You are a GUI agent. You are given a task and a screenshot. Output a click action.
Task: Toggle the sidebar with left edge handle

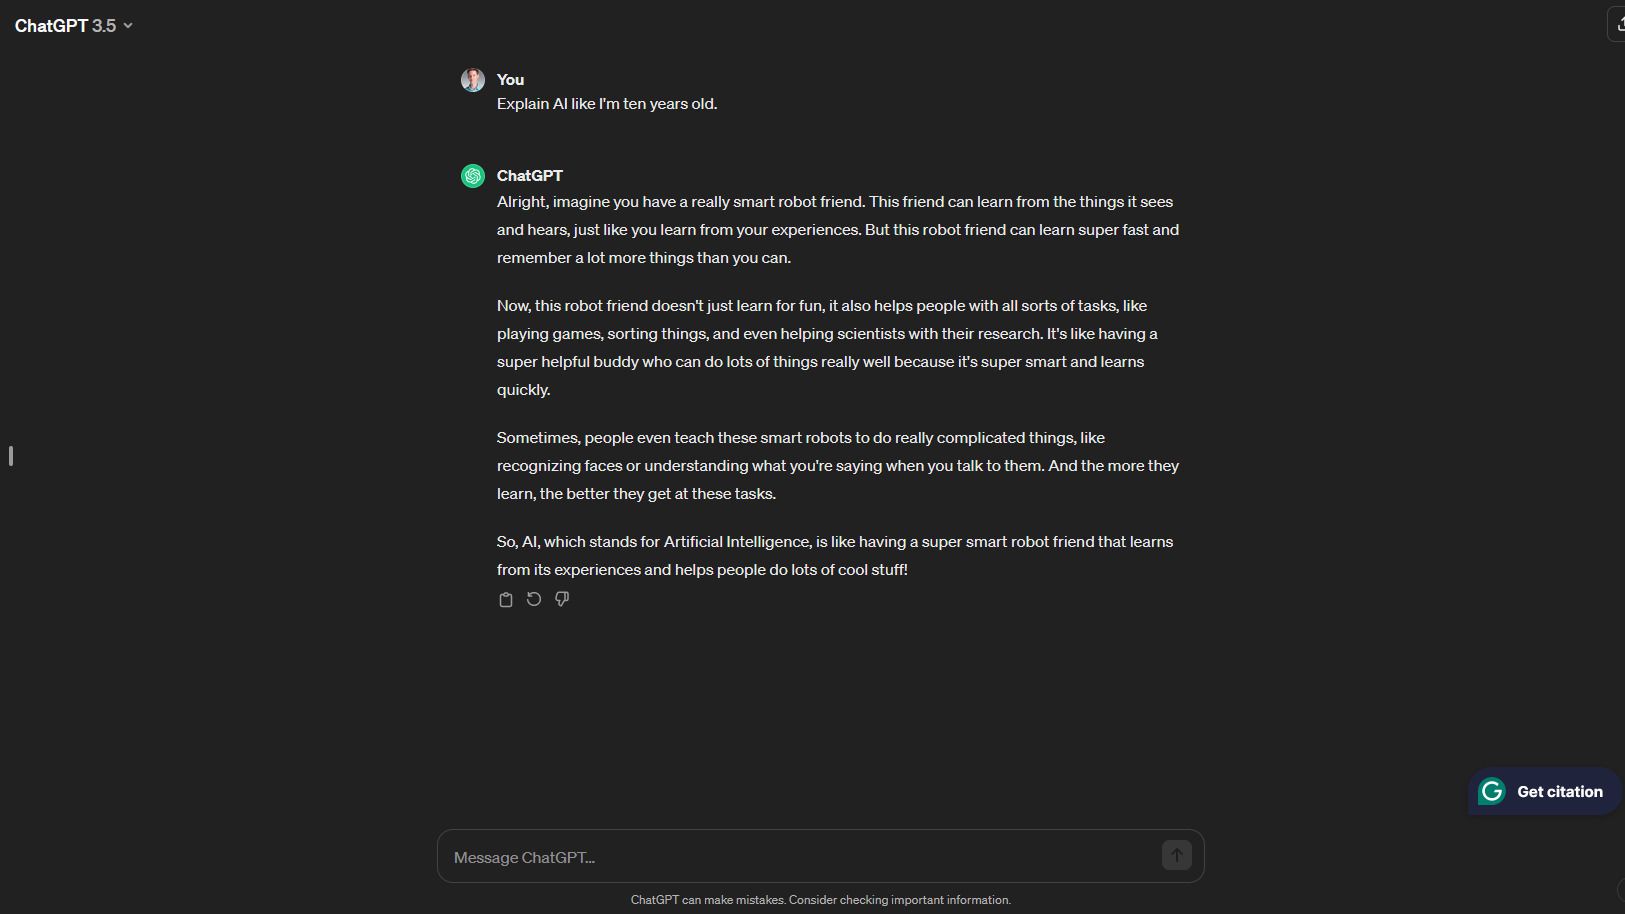11,456
